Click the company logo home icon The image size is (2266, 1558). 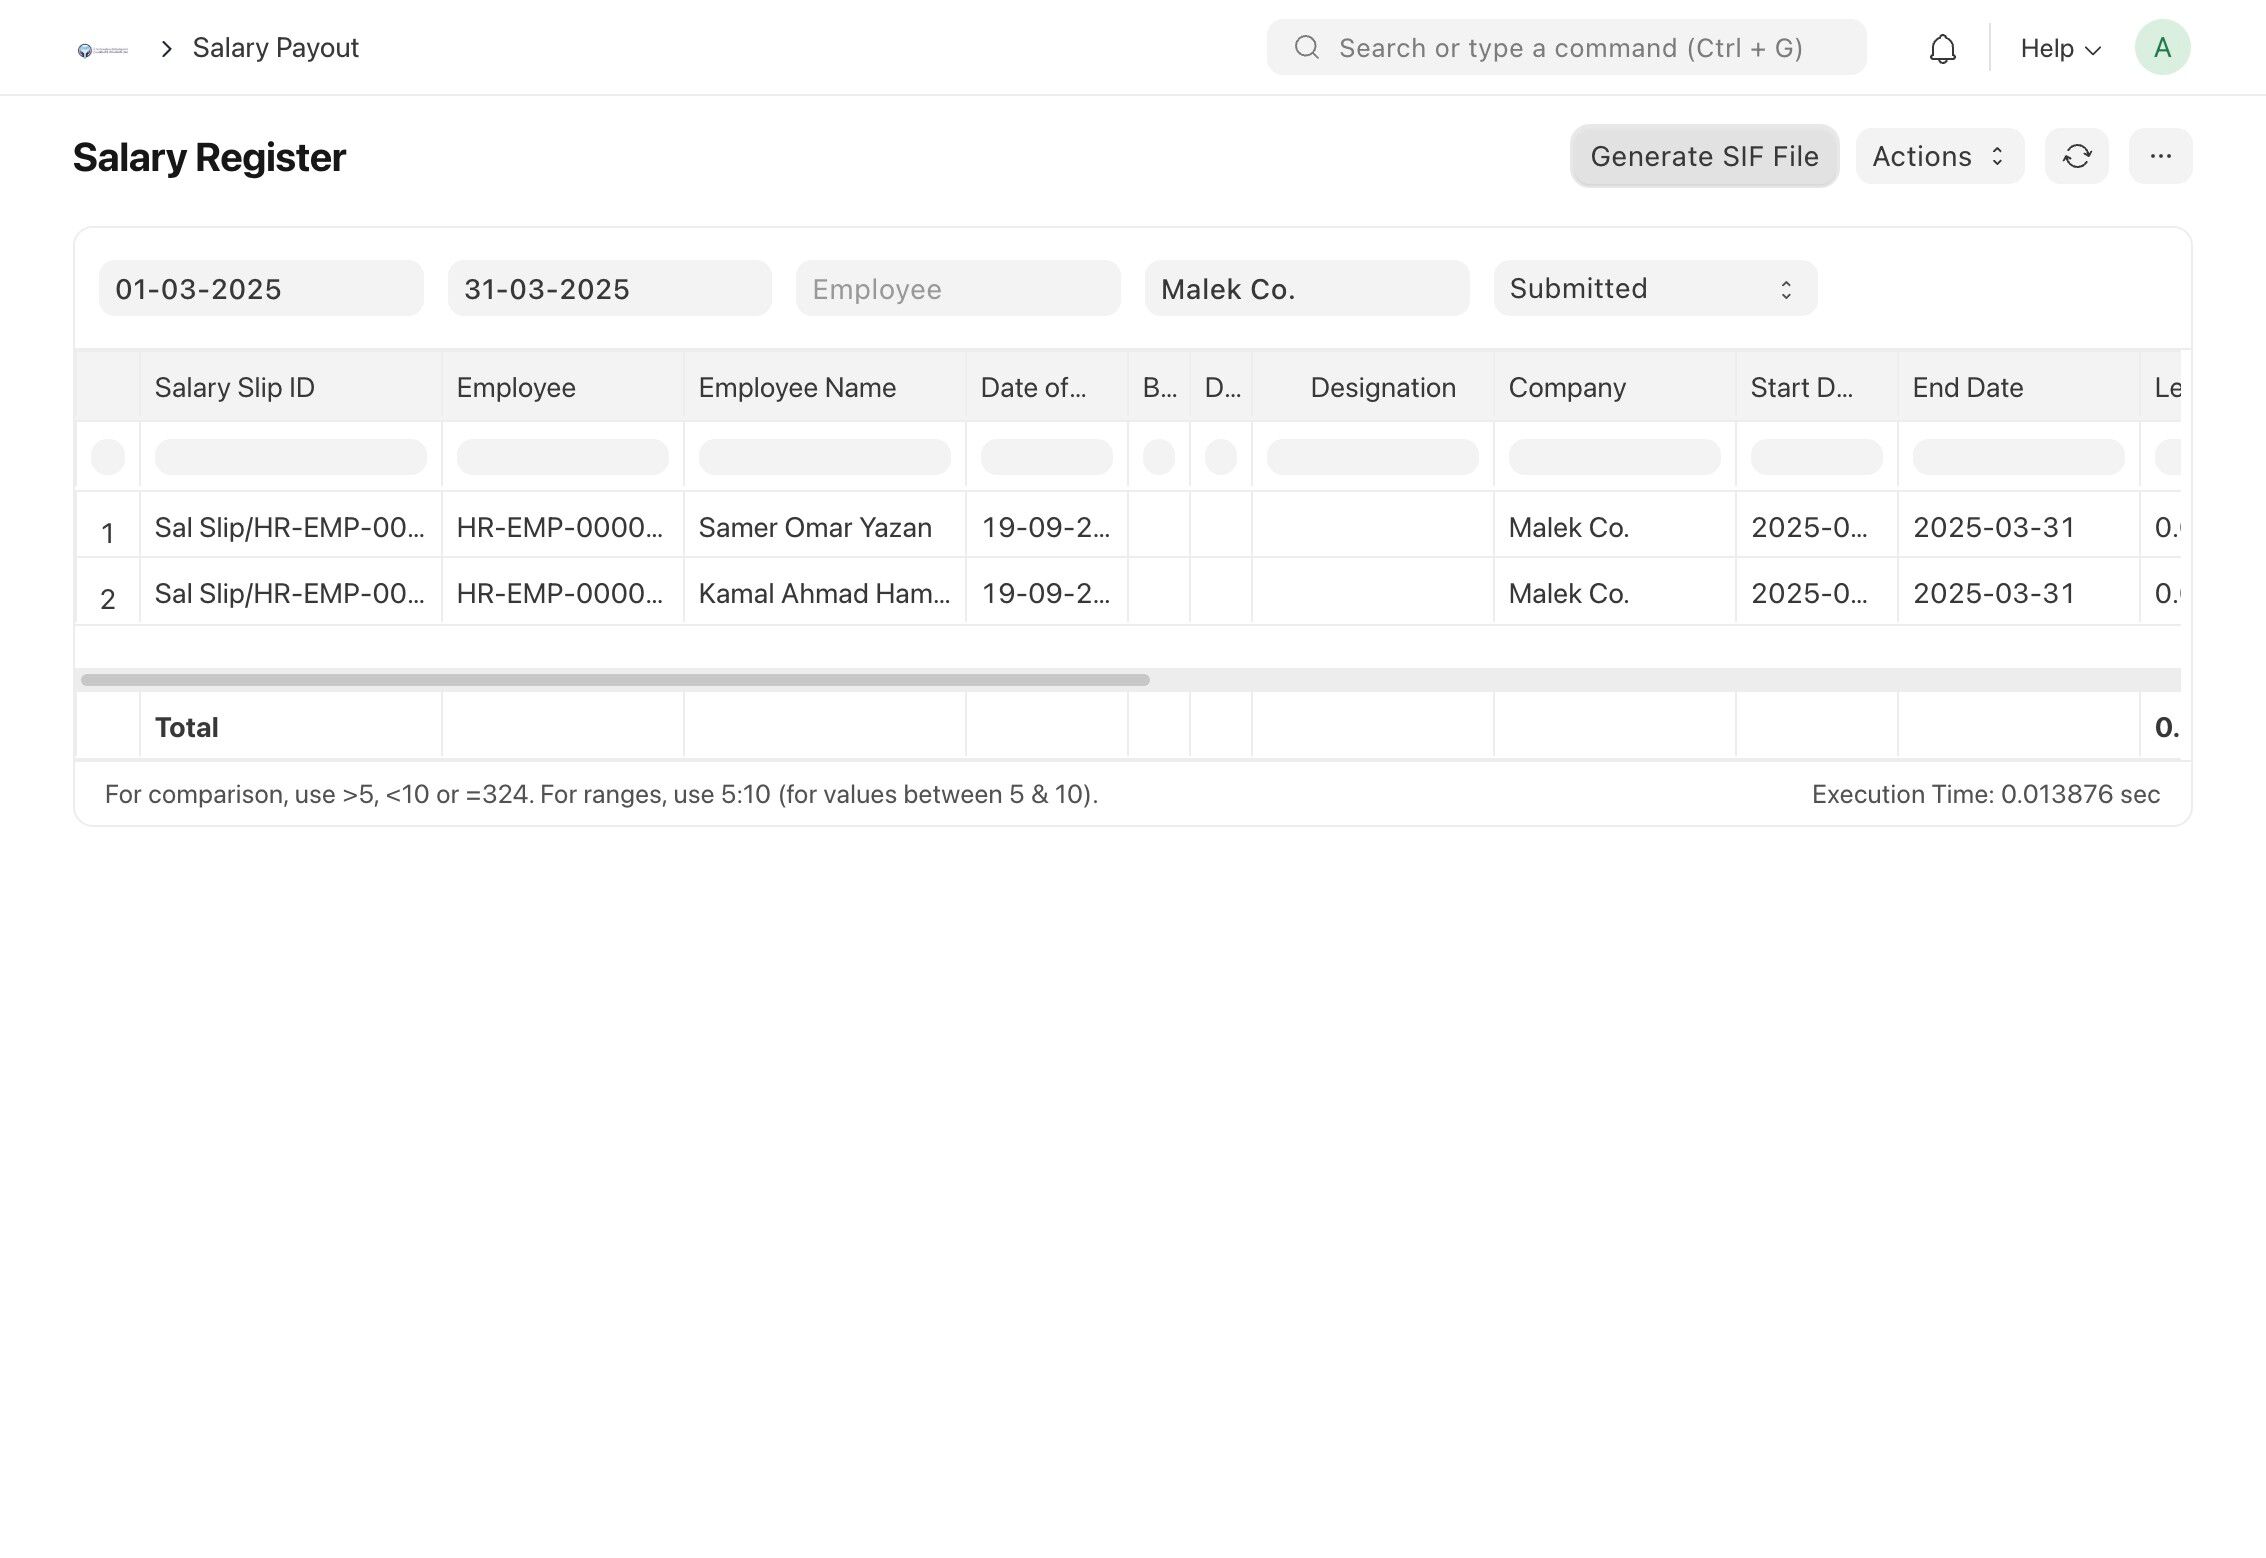[x=102, y=49]
